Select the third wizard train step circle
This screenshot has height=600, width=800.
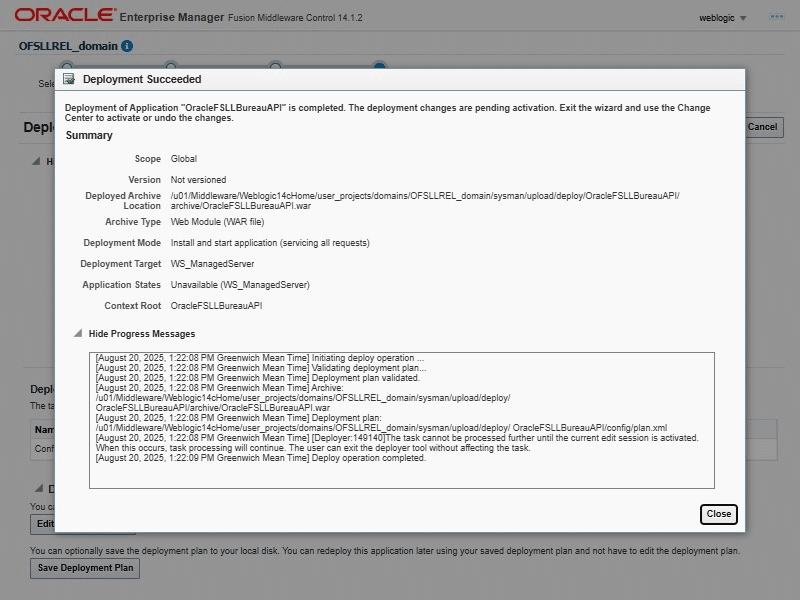(x=275, y=66)
